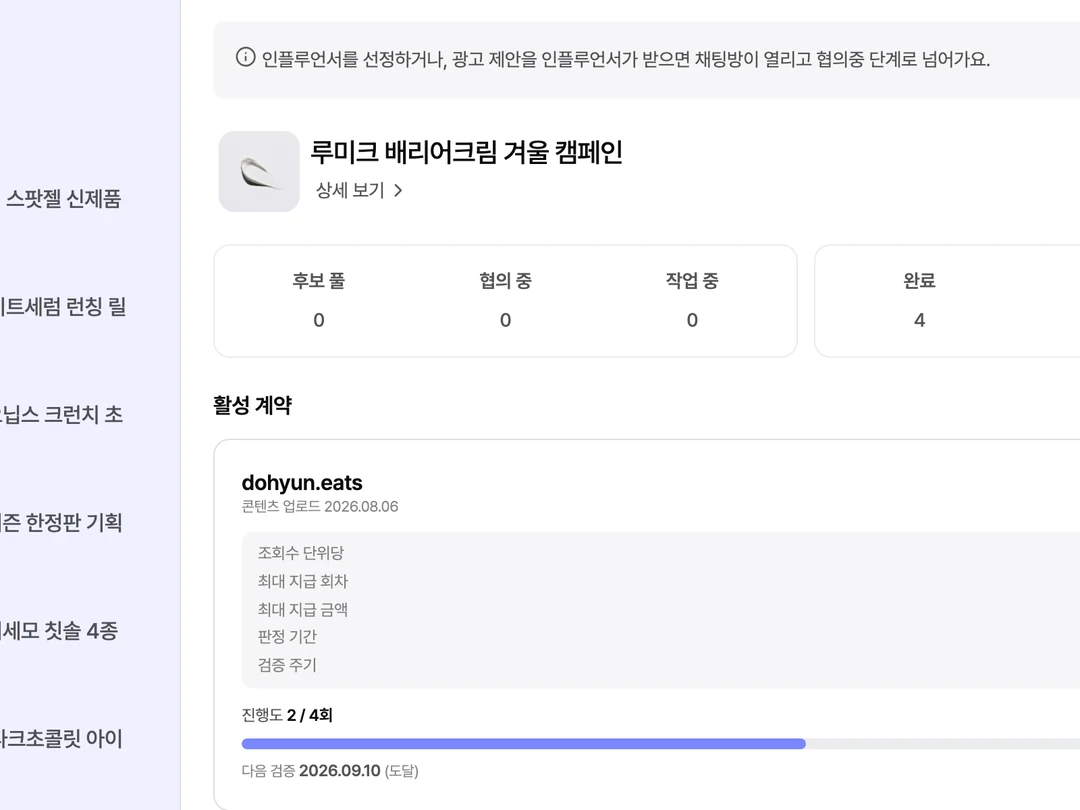The width and height of the screenshot is (1080, 810).
Task: Open the 트세럼 런칭 릴 sidebar campaign
Action: pos(63,307)
